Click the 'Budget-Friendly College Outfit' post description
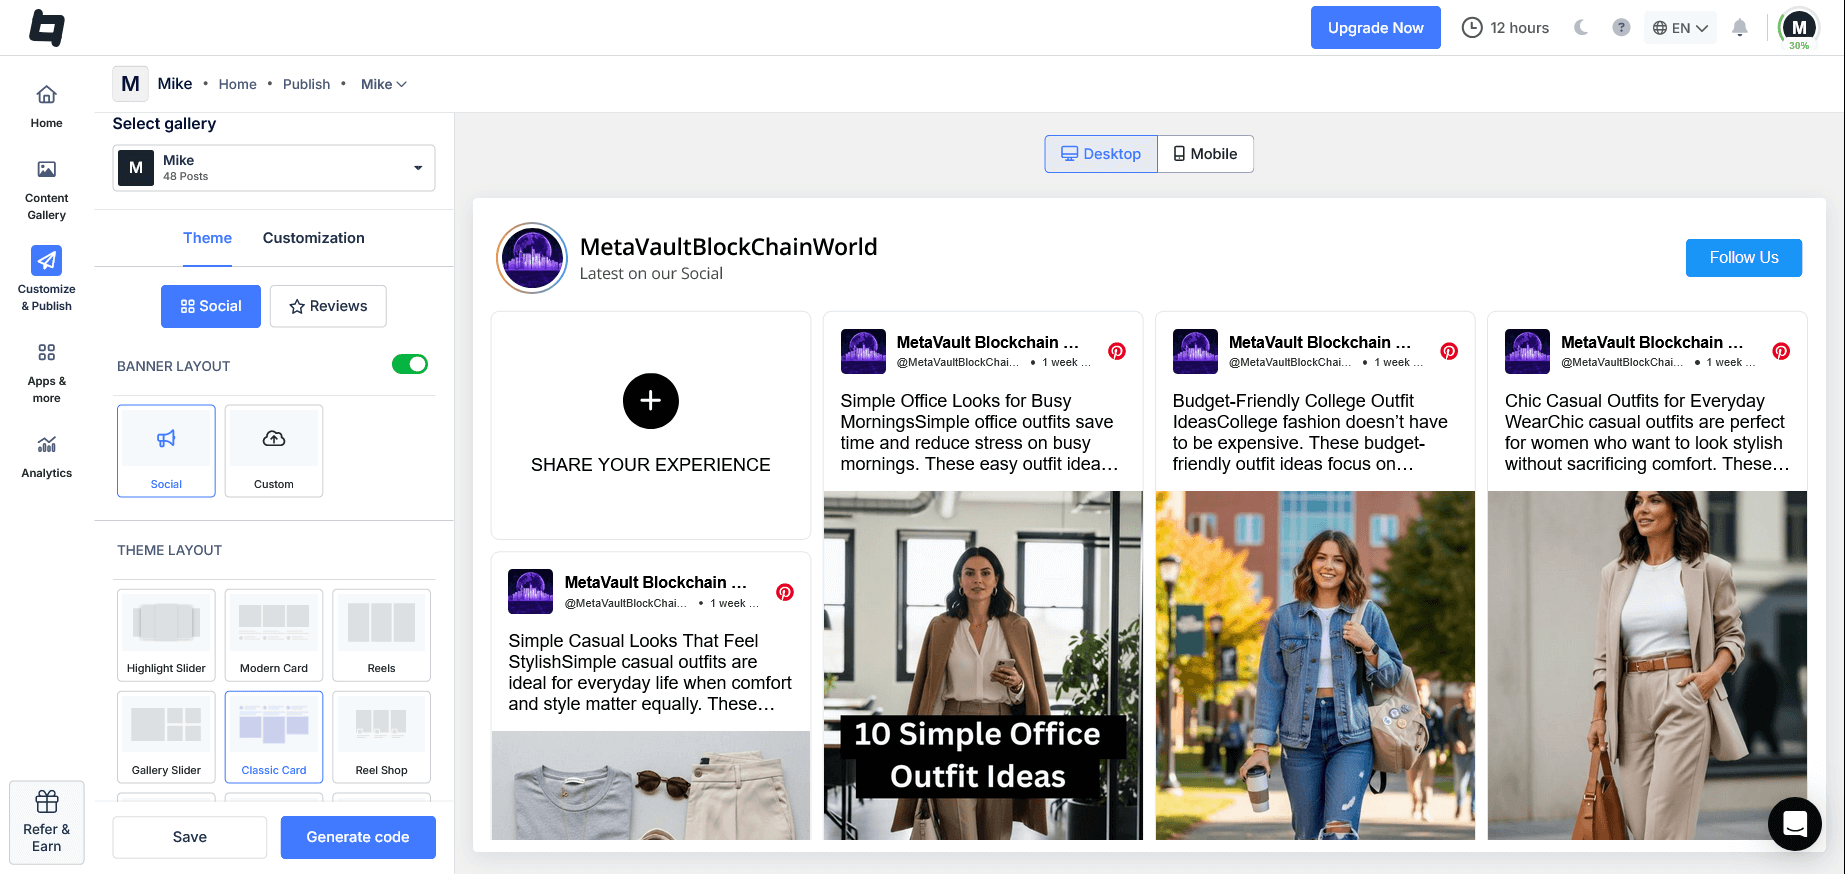The width and height of the screenshot is (1845, 874). [x=1312, y=432]
